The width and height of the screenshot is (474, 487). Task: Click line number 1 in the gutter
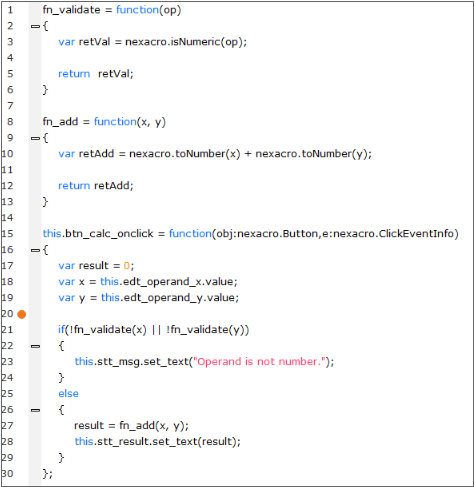[10, 10]
